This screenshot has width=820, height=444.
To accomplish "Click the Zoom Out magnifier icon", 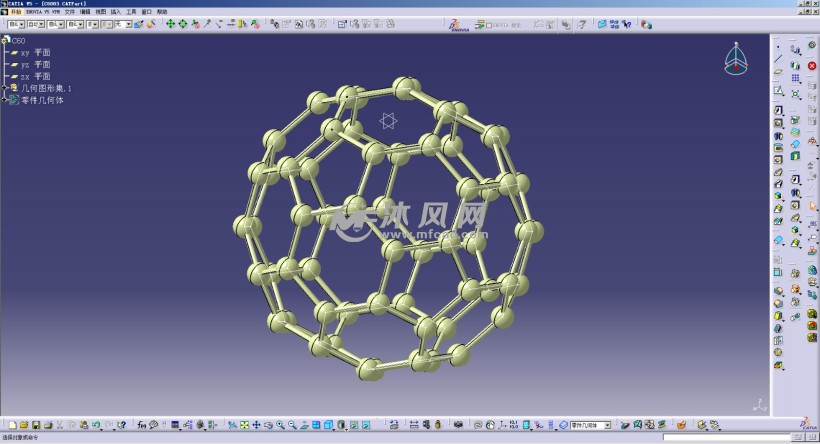I will tap(292, 425).
